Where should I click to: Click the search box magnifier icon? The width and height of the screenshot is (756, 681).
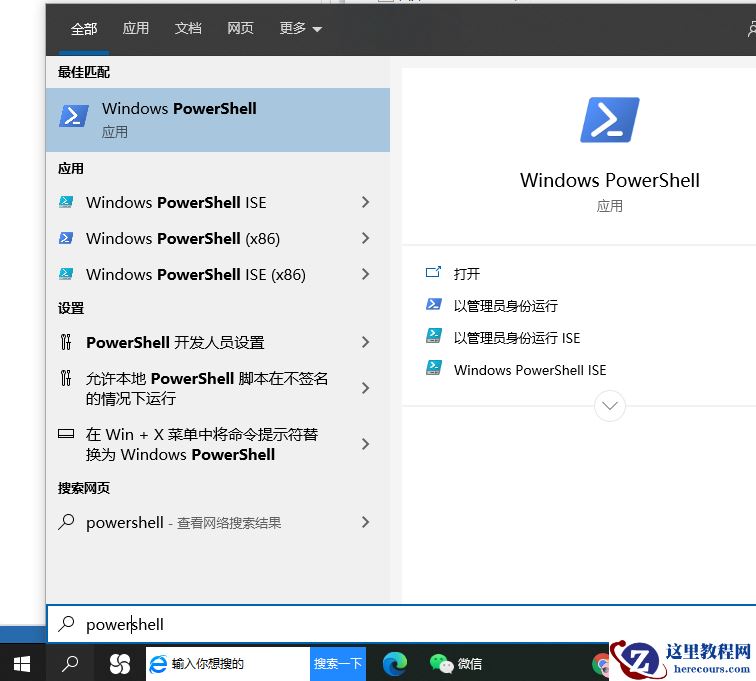click(66, 624)
